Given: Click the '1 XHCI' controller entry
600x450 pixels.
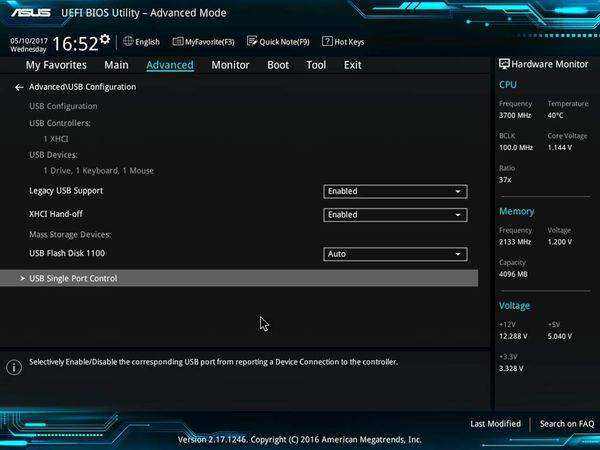Looking at the screenshot, I should (56, 139).
